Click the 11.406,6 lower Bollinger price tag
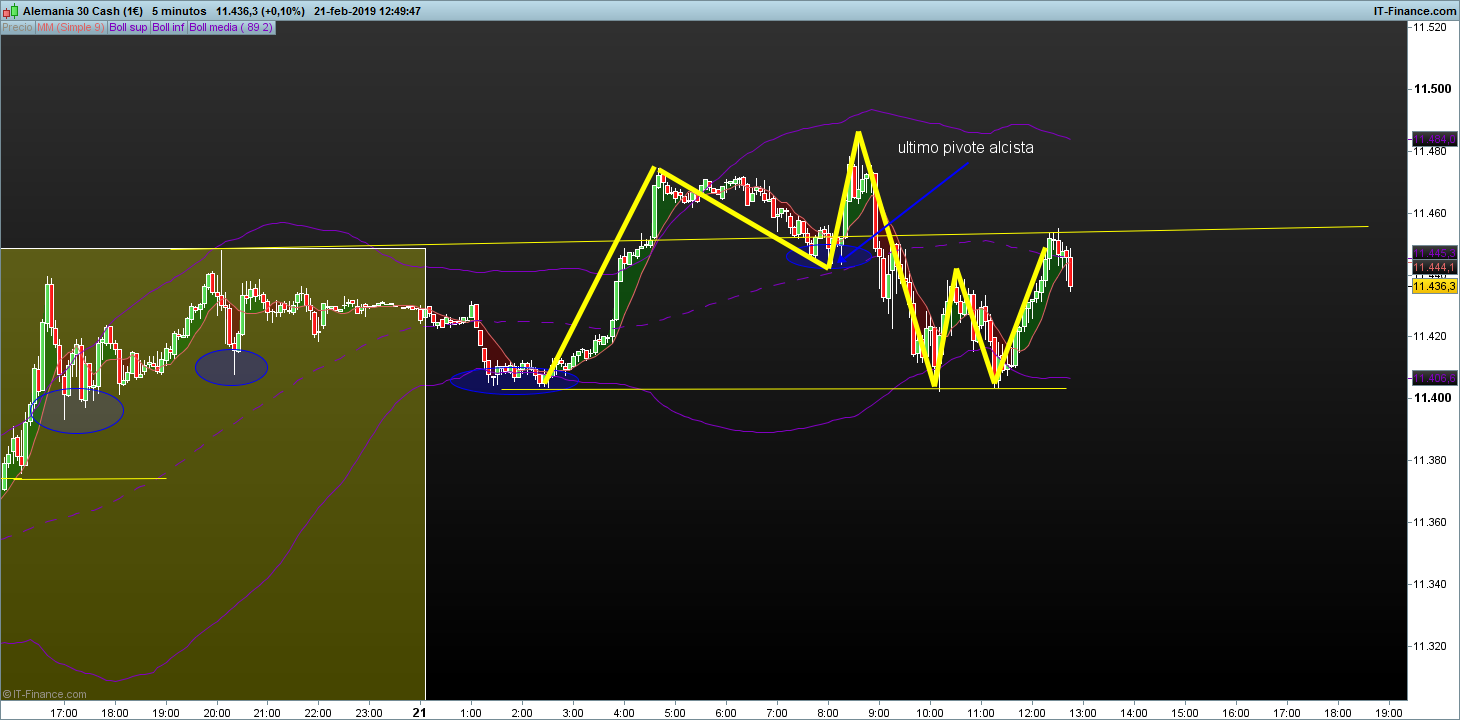 (1434, 378)
